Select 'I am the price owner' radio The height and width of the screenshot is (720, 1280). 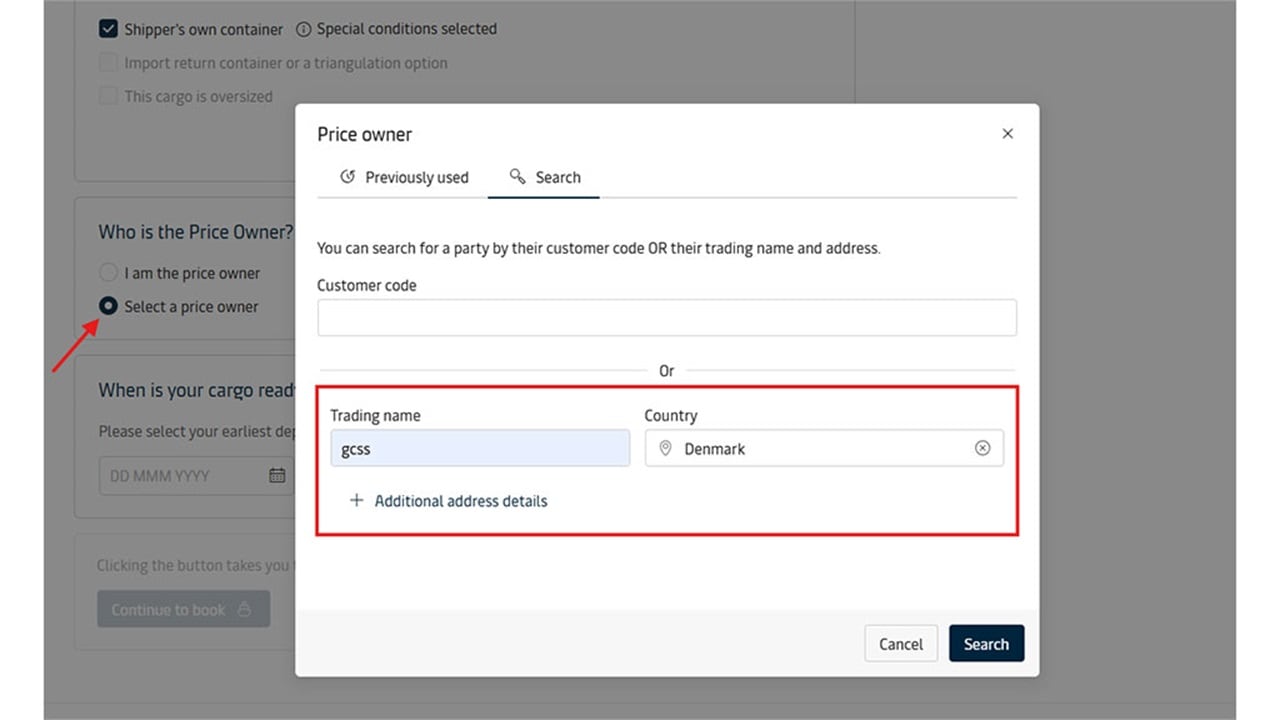(x=108, y=273)
